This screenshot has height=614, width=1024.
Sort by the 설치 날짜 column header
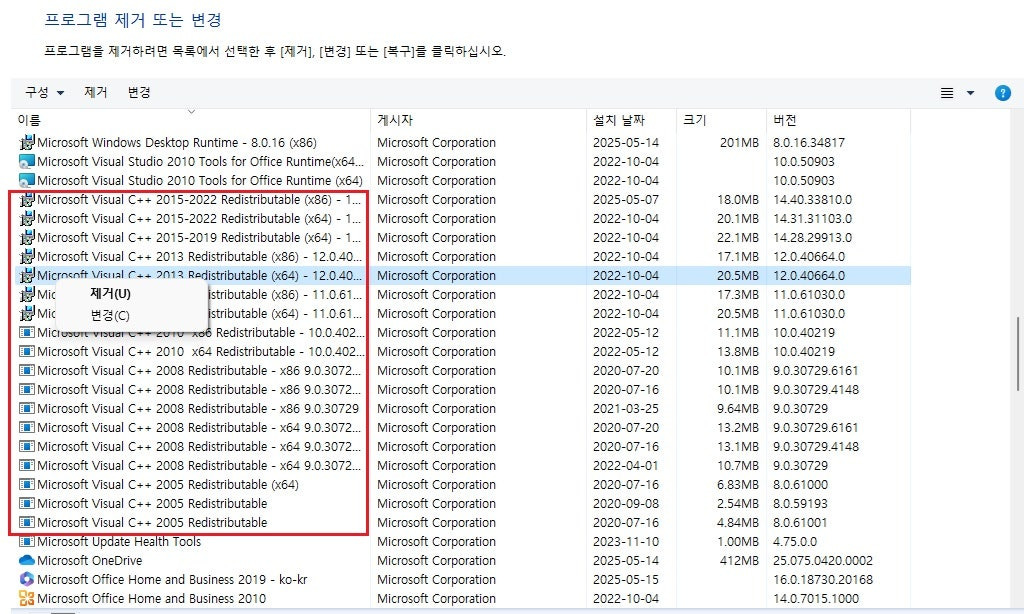pyautogui.click(x=618, y=120)
